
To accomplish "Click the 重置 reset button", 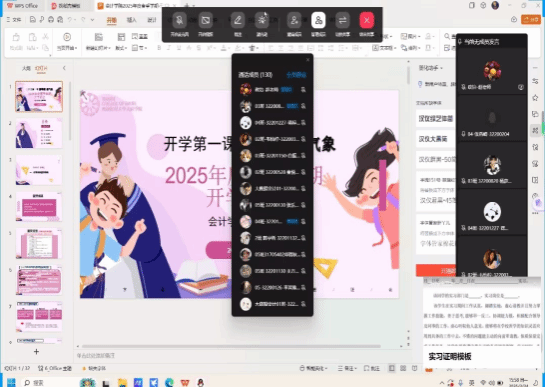I will (140, 36).
